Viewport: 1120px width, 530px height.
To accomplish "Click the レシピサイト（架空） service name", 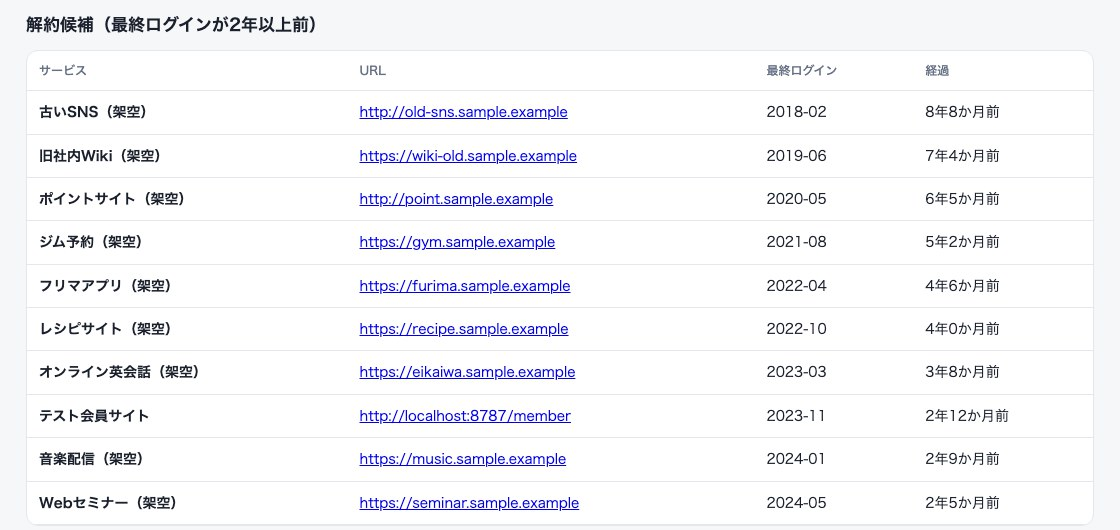I will point(105,329).
